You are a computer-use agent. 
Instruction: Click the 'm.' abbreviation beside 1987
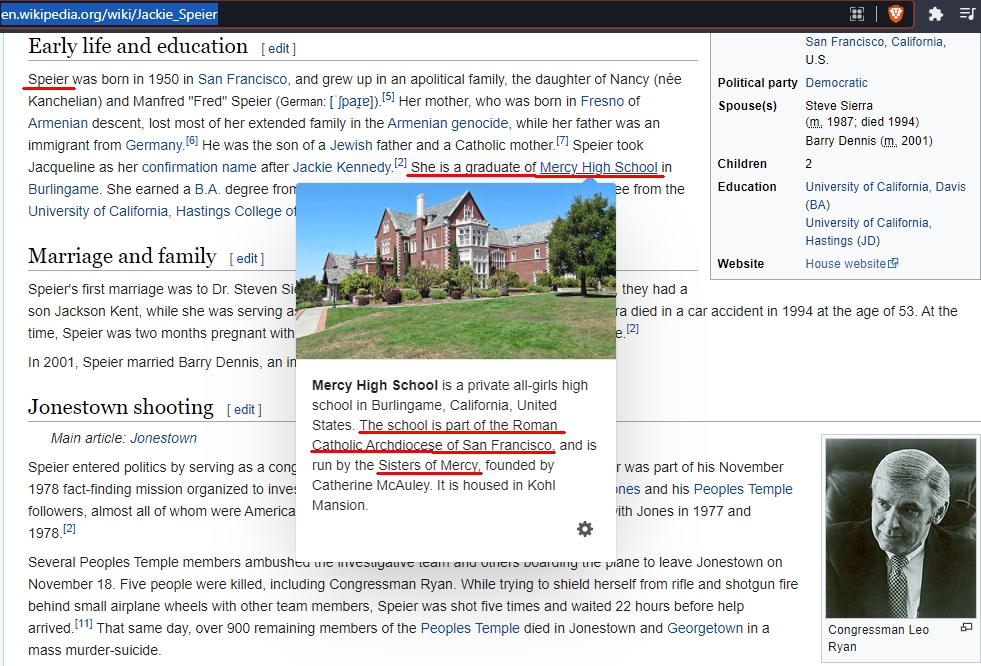(815, 122)
